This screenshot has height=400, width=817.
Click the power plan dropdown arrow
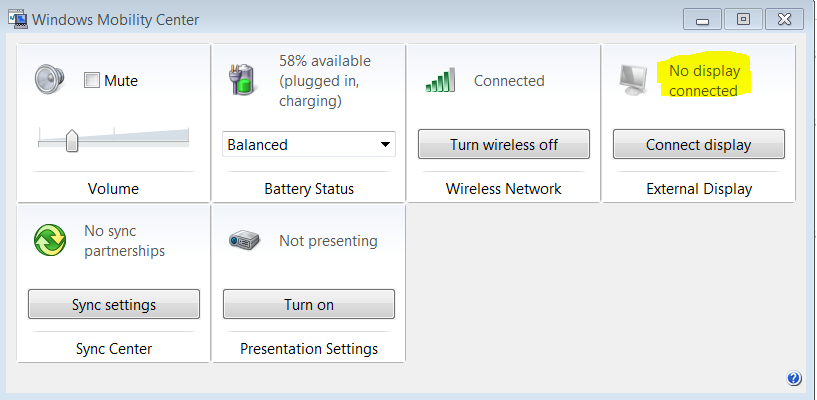tap(385, 144)
